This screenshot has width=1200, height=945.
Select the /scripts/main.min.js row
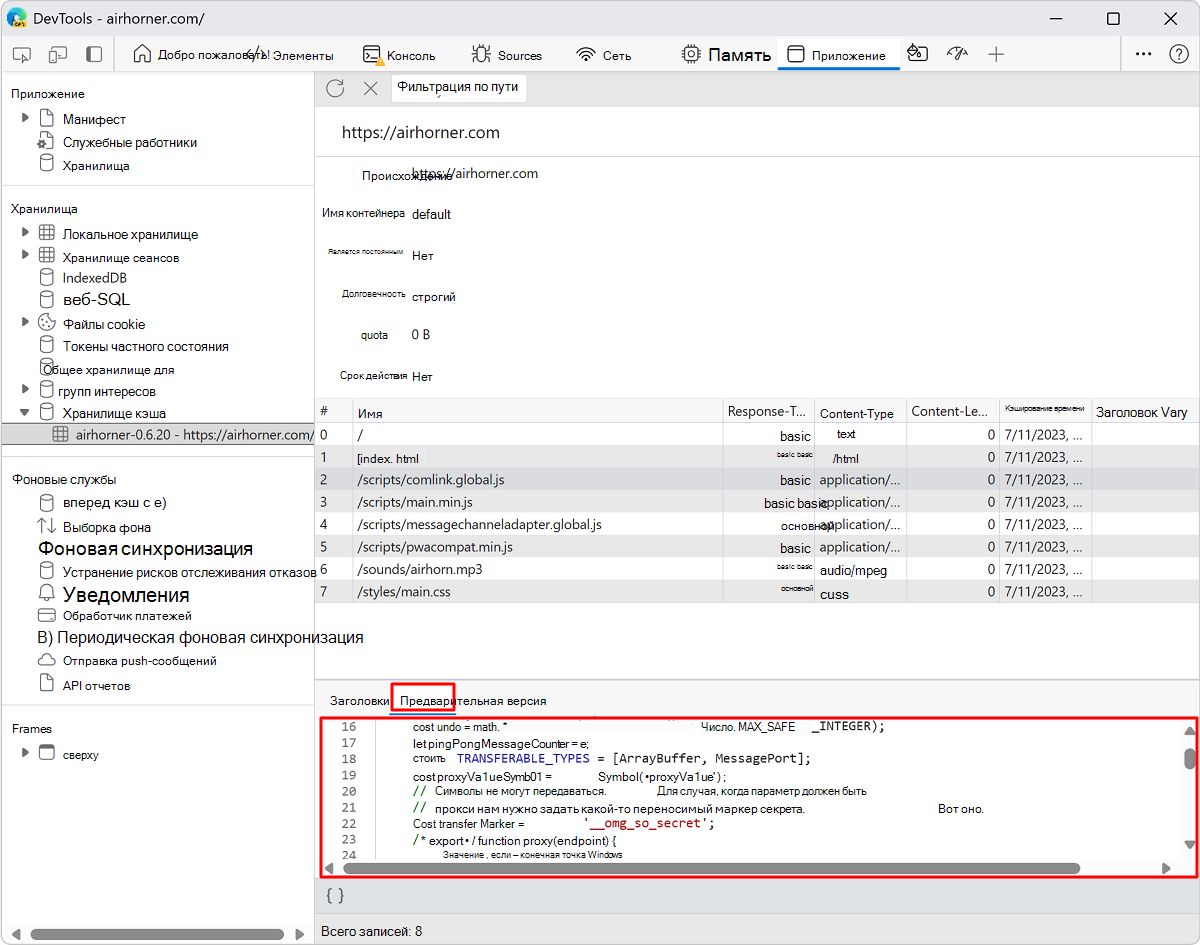click(x=757, y=502)
